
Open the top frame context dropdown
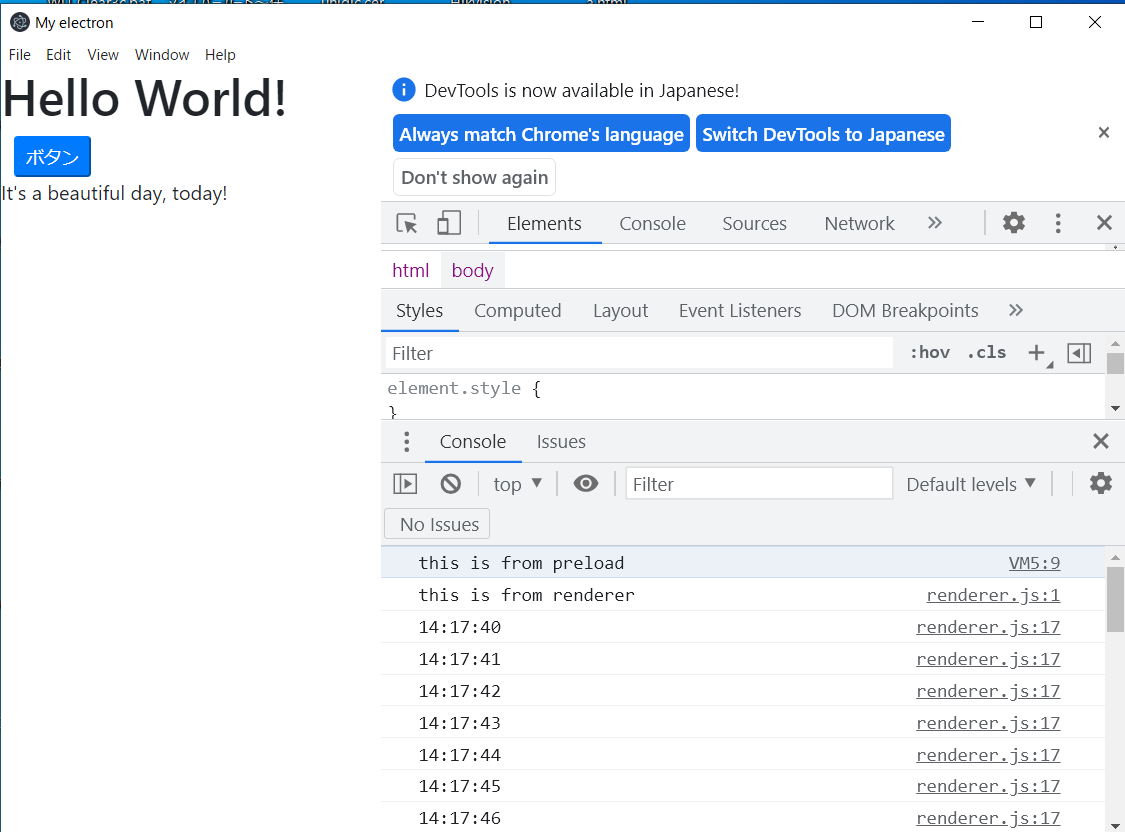pos(516,483)
